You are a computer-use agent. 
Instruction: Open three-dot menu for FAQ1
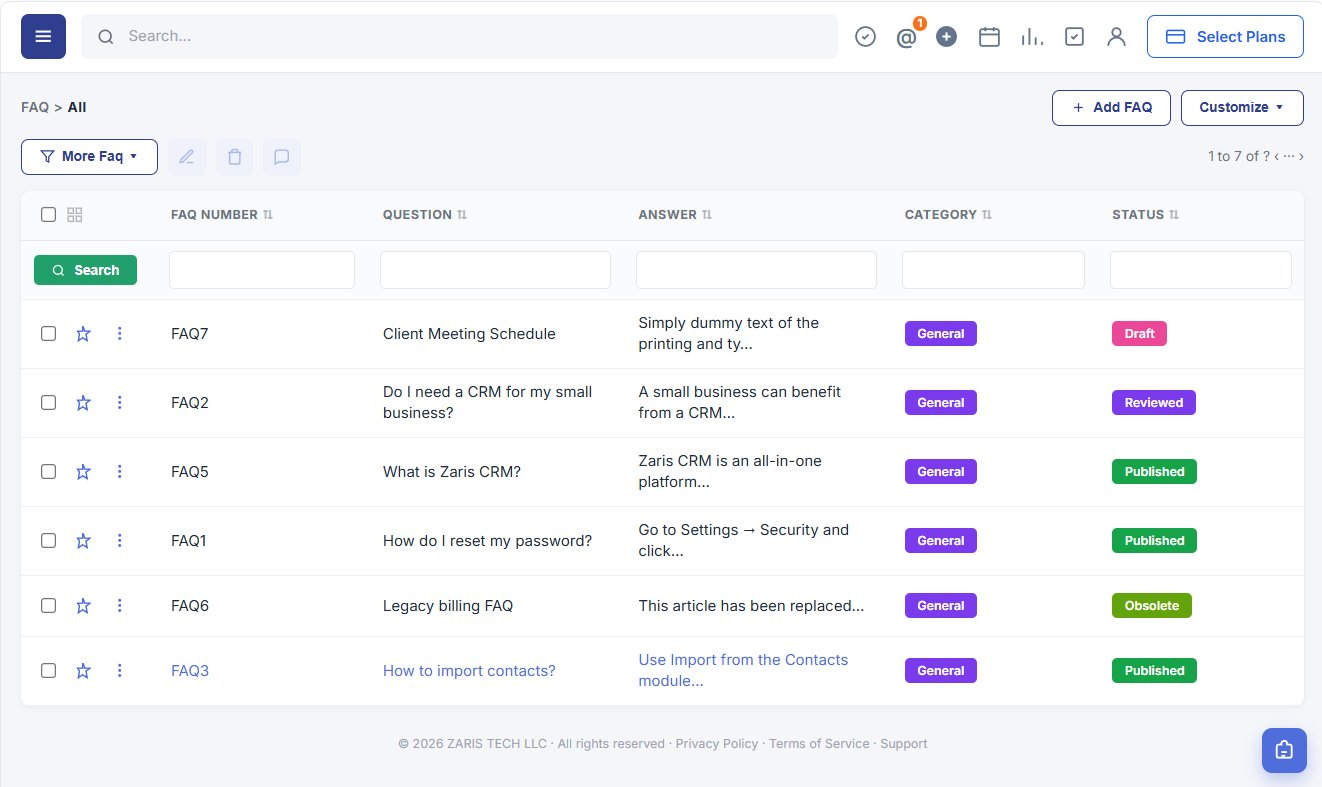pyautogui.click(x=119, y=541)
